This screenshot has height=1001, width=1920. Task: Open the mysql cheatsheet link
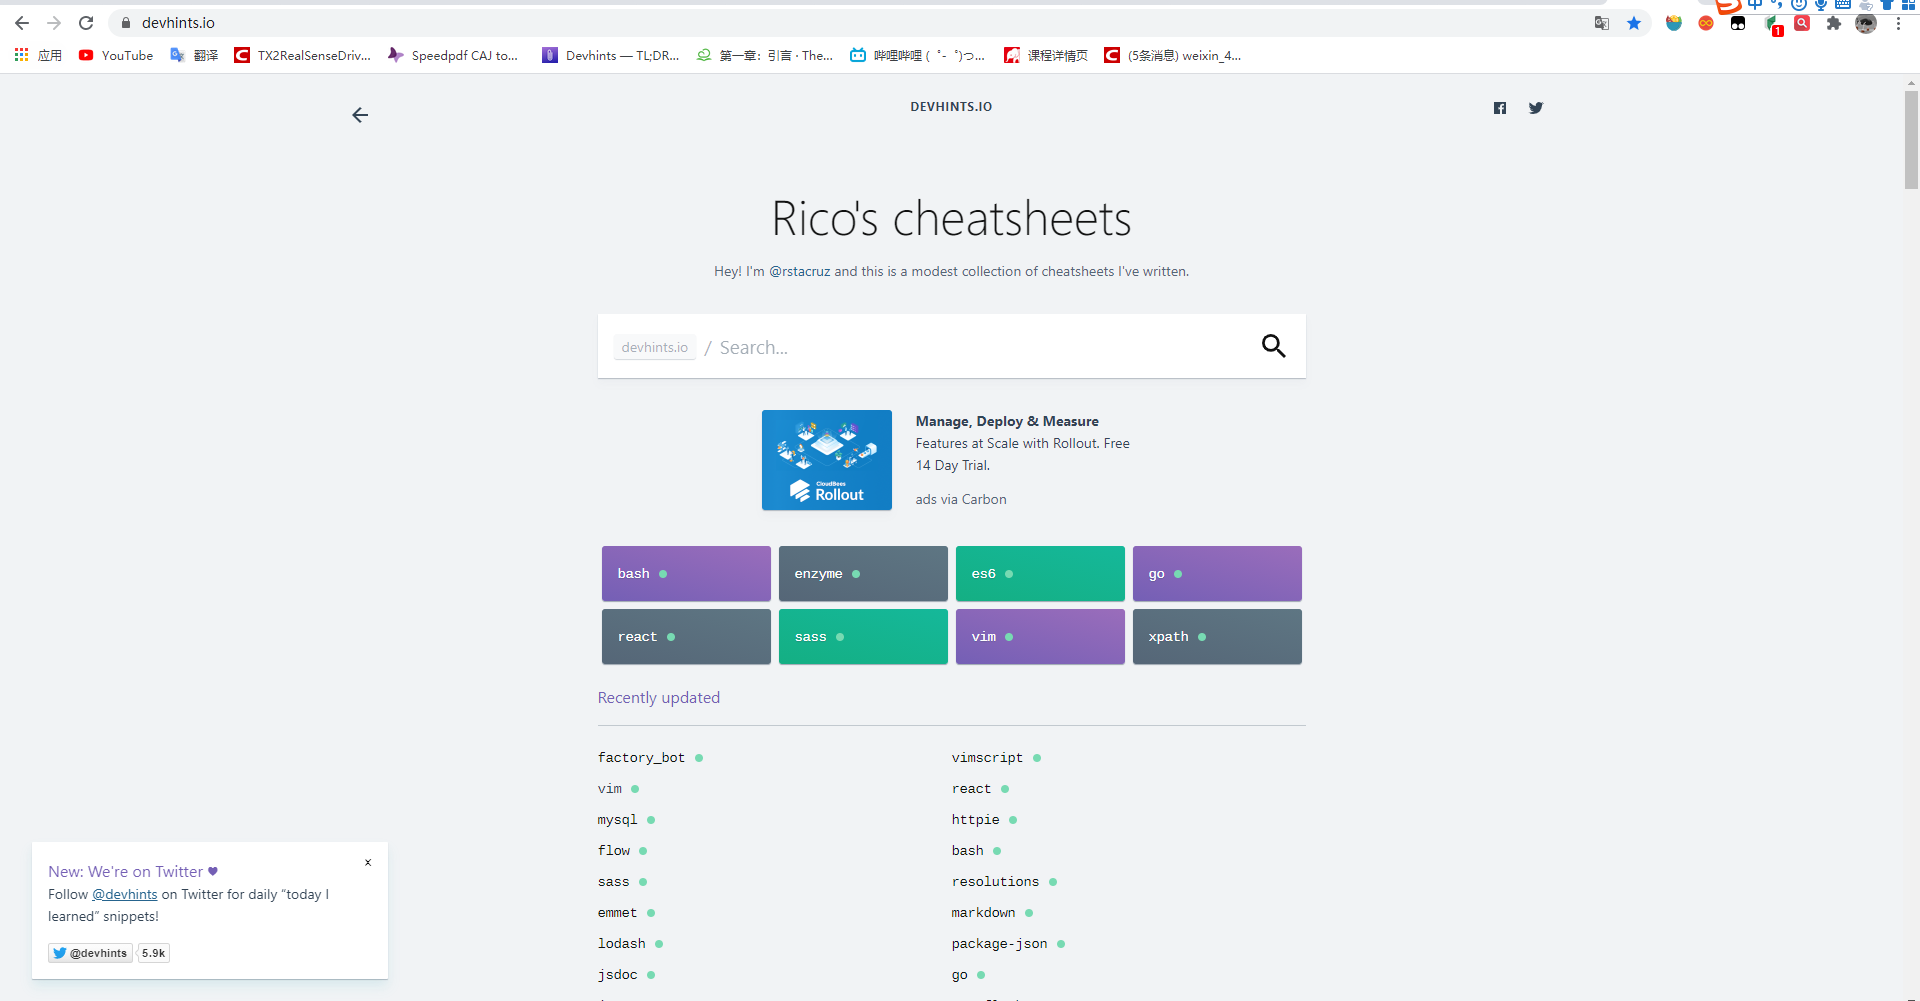[x=618, y=820]
